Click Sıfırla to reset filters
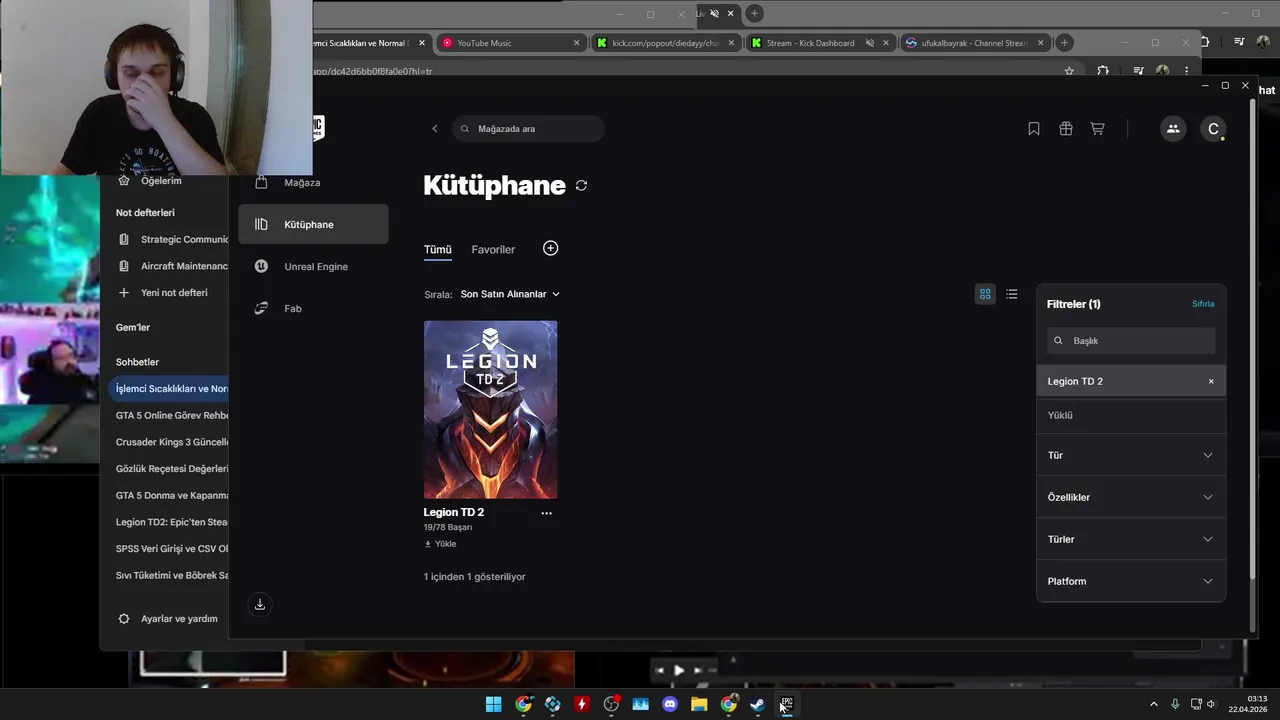The height and width of the screenshot is (720, 1280). [x=1203, y=304]
